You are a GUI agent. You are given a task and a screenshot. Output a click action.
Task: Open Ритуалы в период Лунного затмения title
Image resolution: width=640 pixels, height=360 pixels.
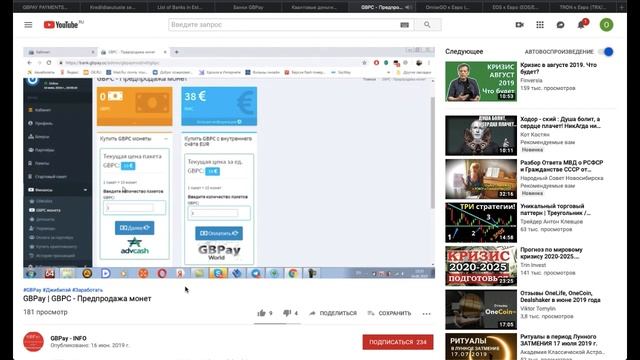click(558, 340)
